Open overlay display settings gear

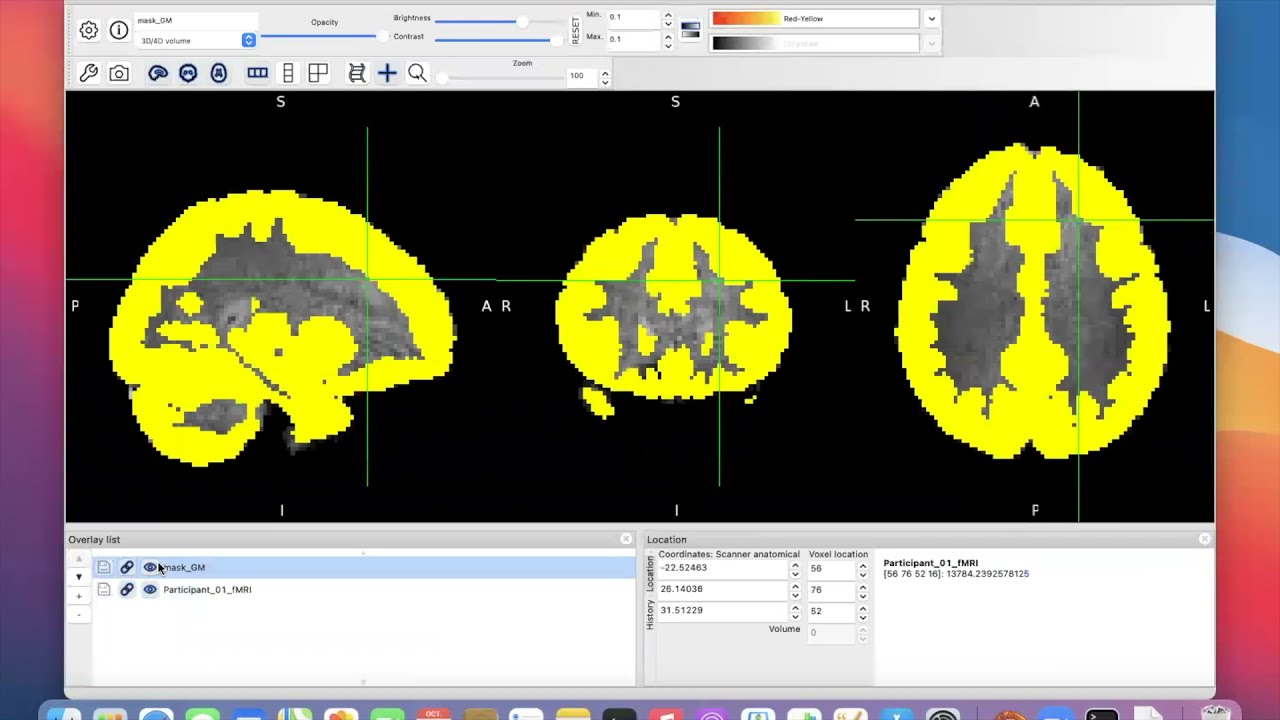tap(89, 30)
